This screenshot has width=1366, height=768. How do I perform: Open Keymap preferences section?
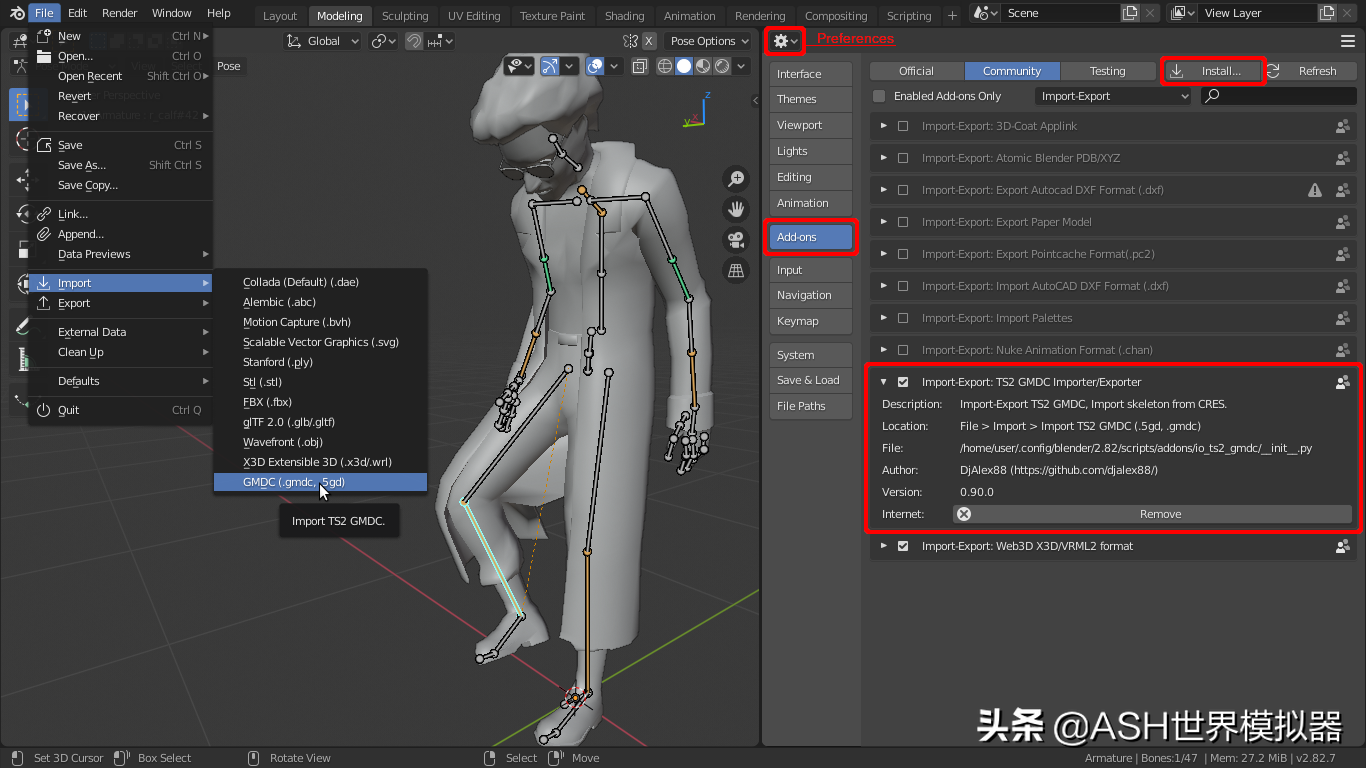tap(811, 321)
